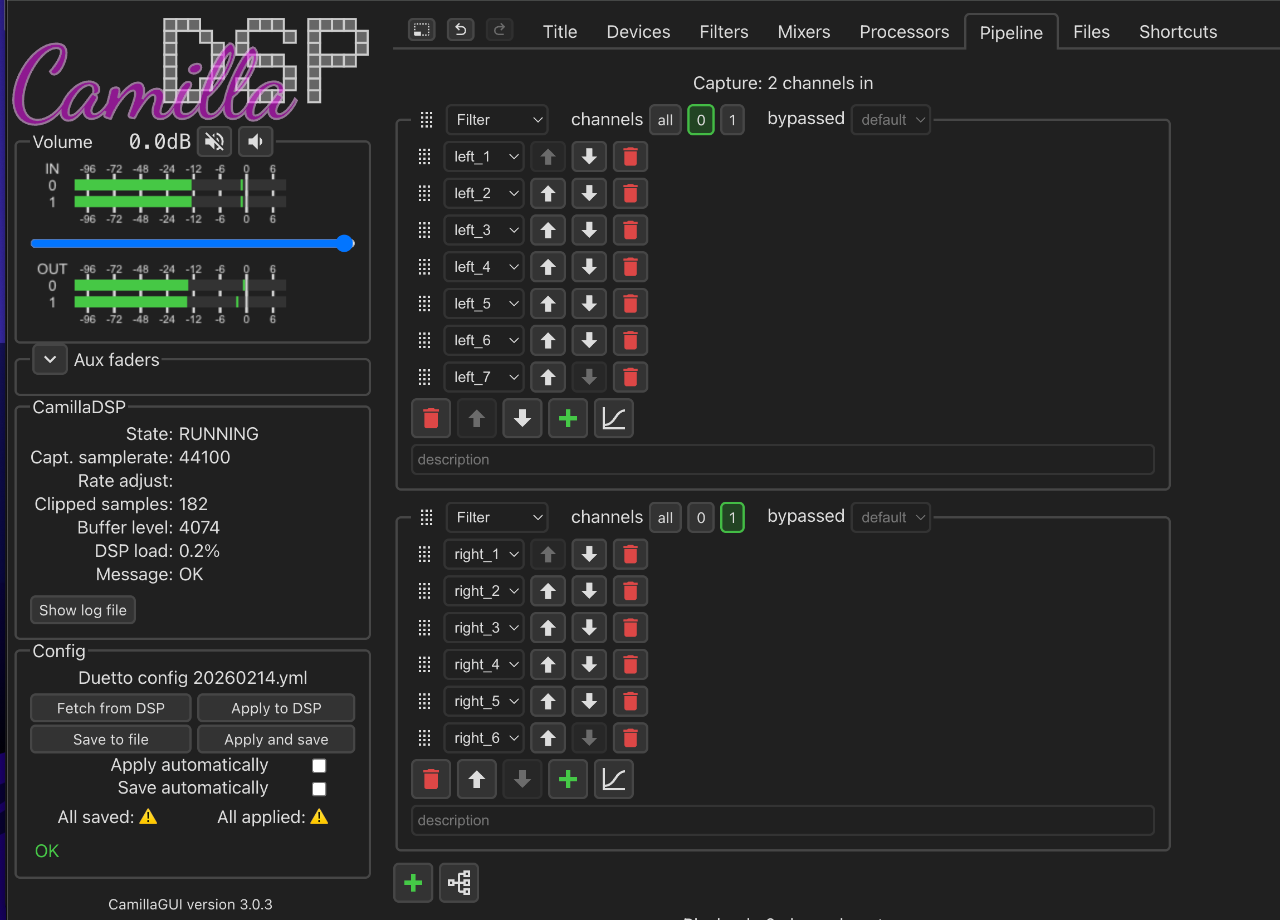Open the bypassed dropdown of the second step

coord(890,518)
